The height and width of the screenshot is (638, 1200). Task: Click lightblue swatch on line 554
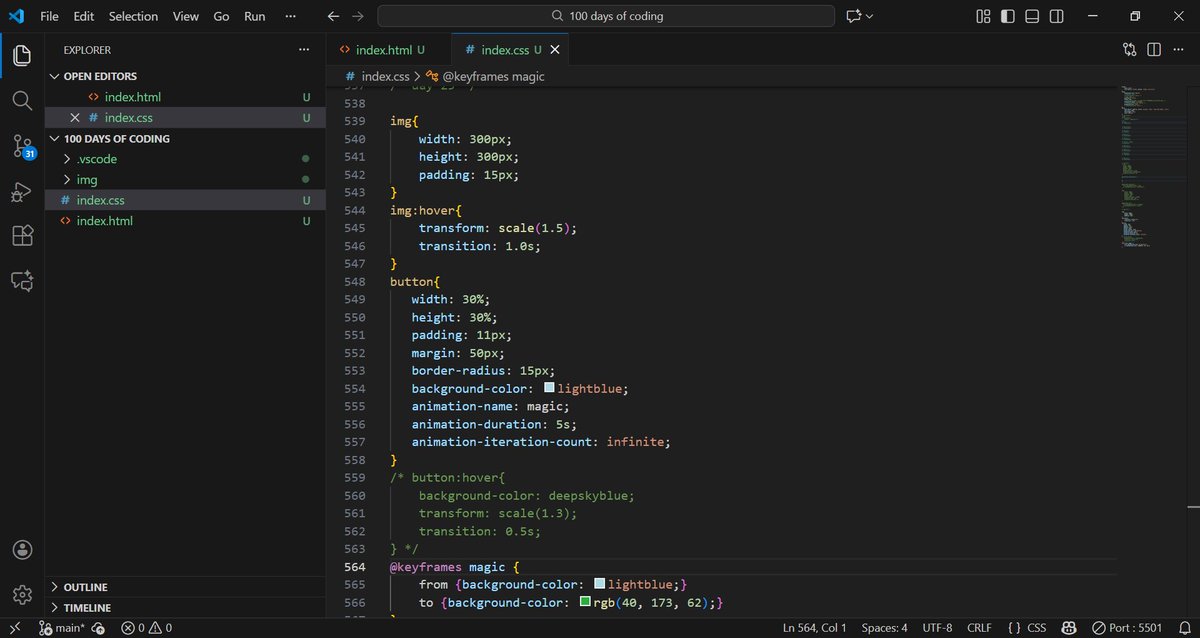click(x=549, y=388)
